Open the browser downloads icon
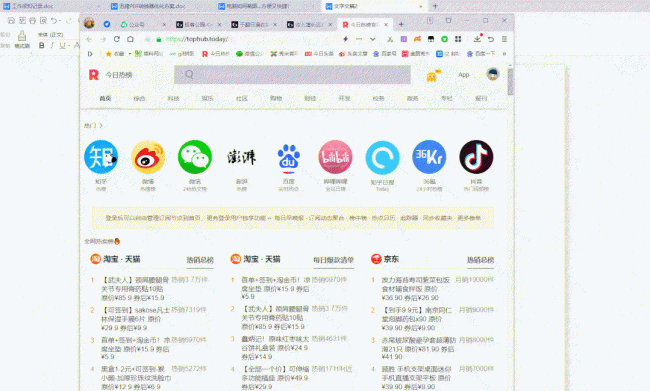Viewport: 650px width, 391px height. click(477, 39)
